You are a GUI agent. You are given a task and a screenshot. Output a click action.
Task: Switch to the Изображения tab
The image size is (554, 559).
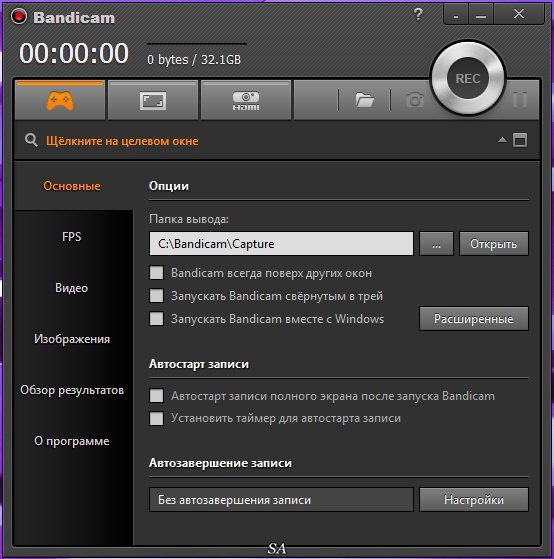72,339
